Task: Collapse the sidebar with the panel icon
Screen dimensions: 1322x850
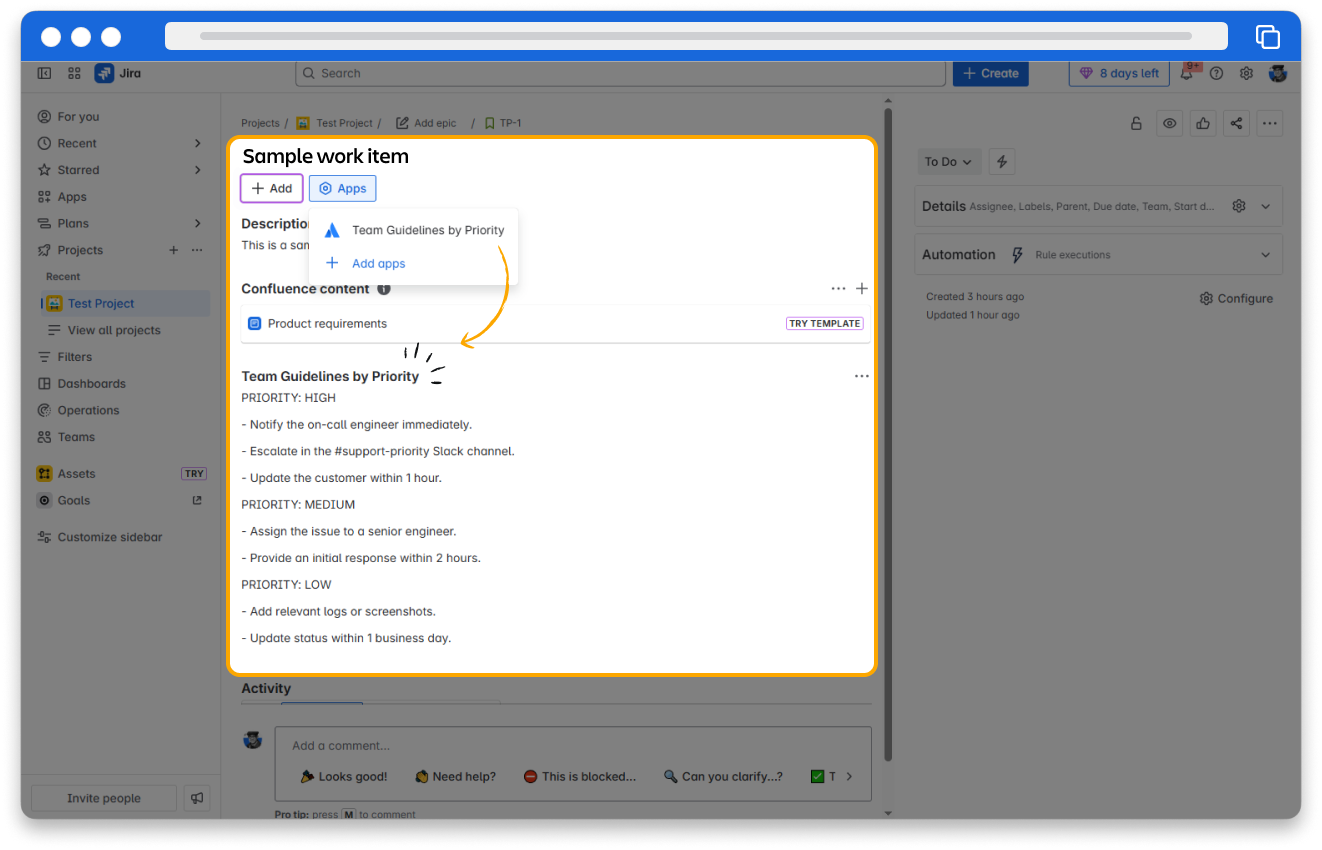Action: [44, 73]
